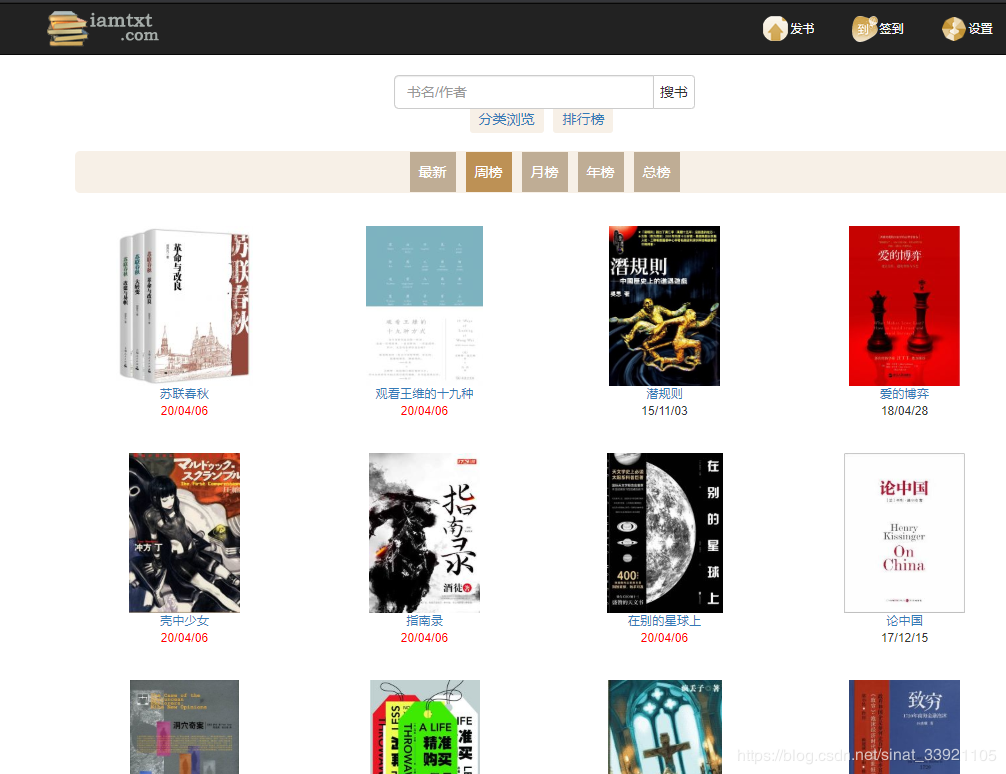Click the 指南录 title link
1006x774 pixels.
click(x=424, y=621)
